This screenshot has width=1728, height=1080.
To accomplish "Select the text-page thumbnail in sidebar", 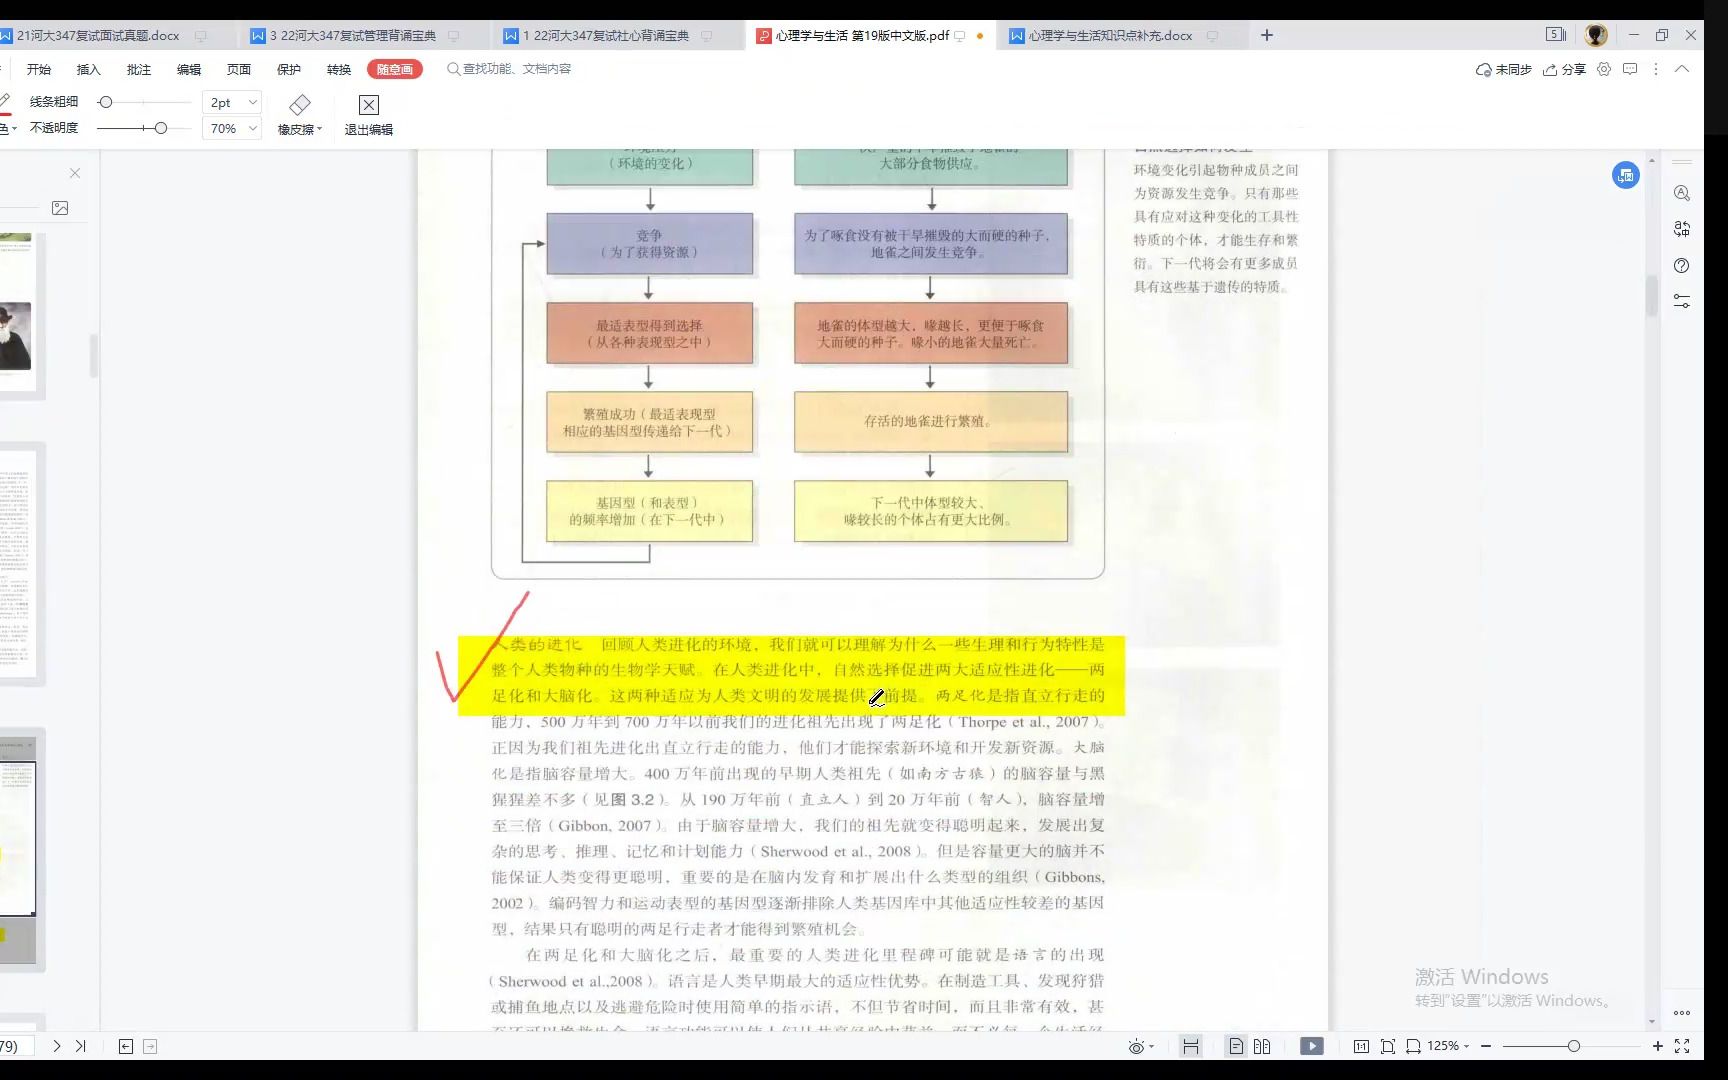I will click(16, 562).
